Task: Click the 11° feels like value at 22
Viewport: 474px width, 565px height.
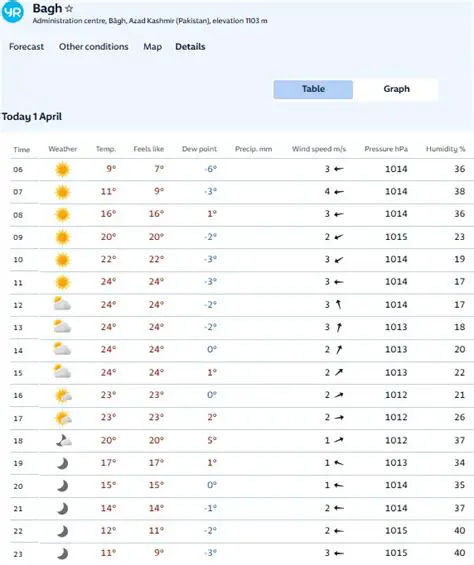Action: point(156,530)
